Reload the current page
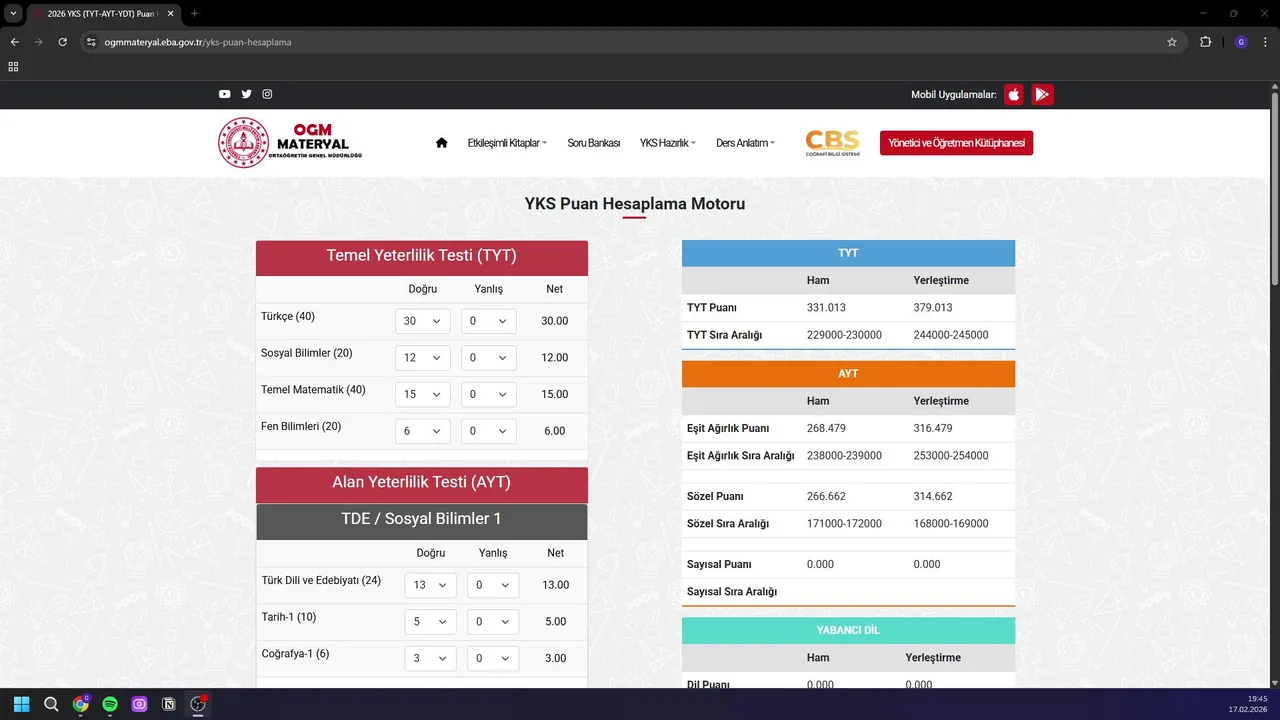This screenshot has width=1280, height=720. point(62,42)
